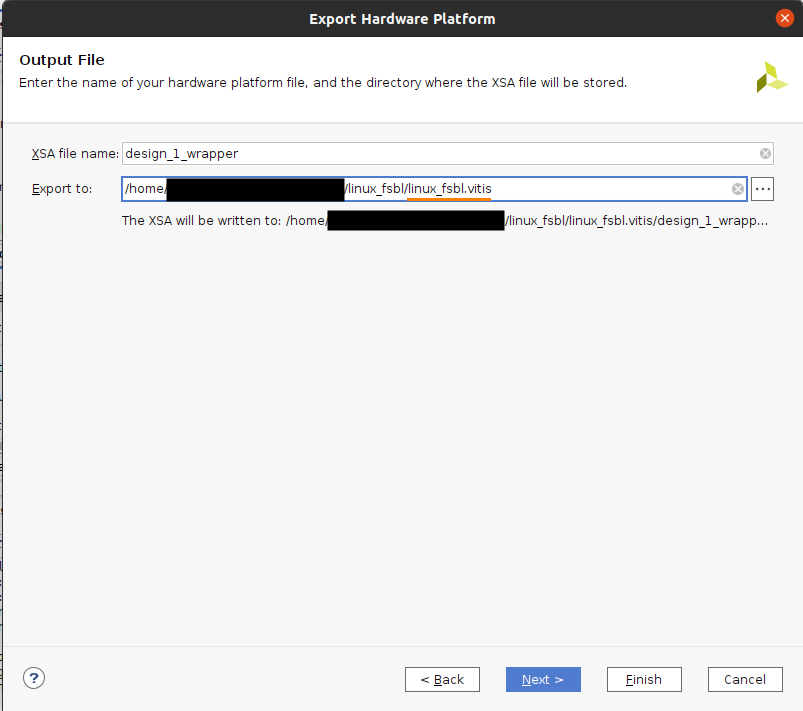Click the Finish button
Screen dimensions: 803x711
coord(644,679)
